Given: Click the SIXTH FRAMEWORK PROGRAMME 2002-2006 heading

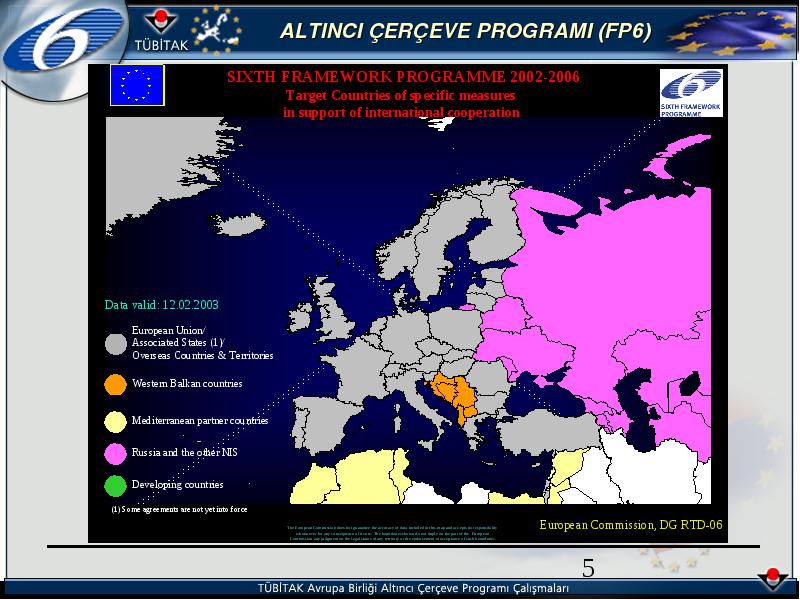Looking at the screenshot, I should tap(403, 77).
